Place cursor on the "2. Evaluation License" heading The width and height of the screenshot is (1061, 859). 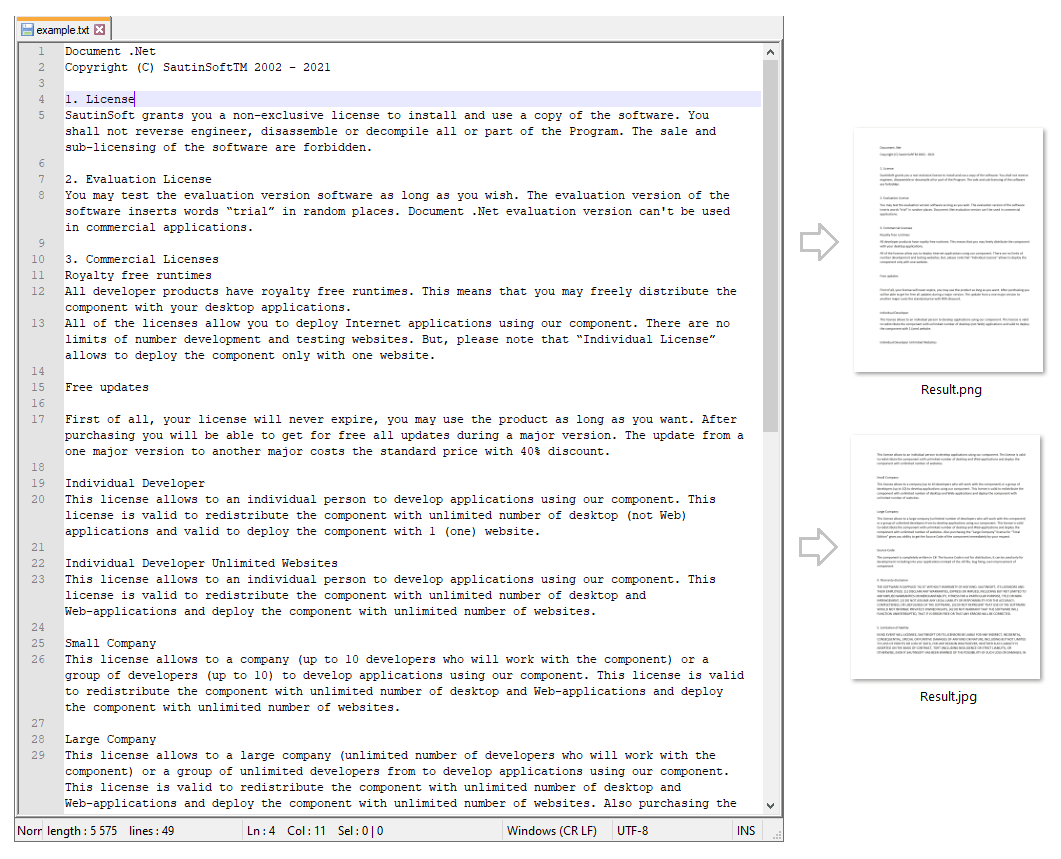click(x=138, y=179)
